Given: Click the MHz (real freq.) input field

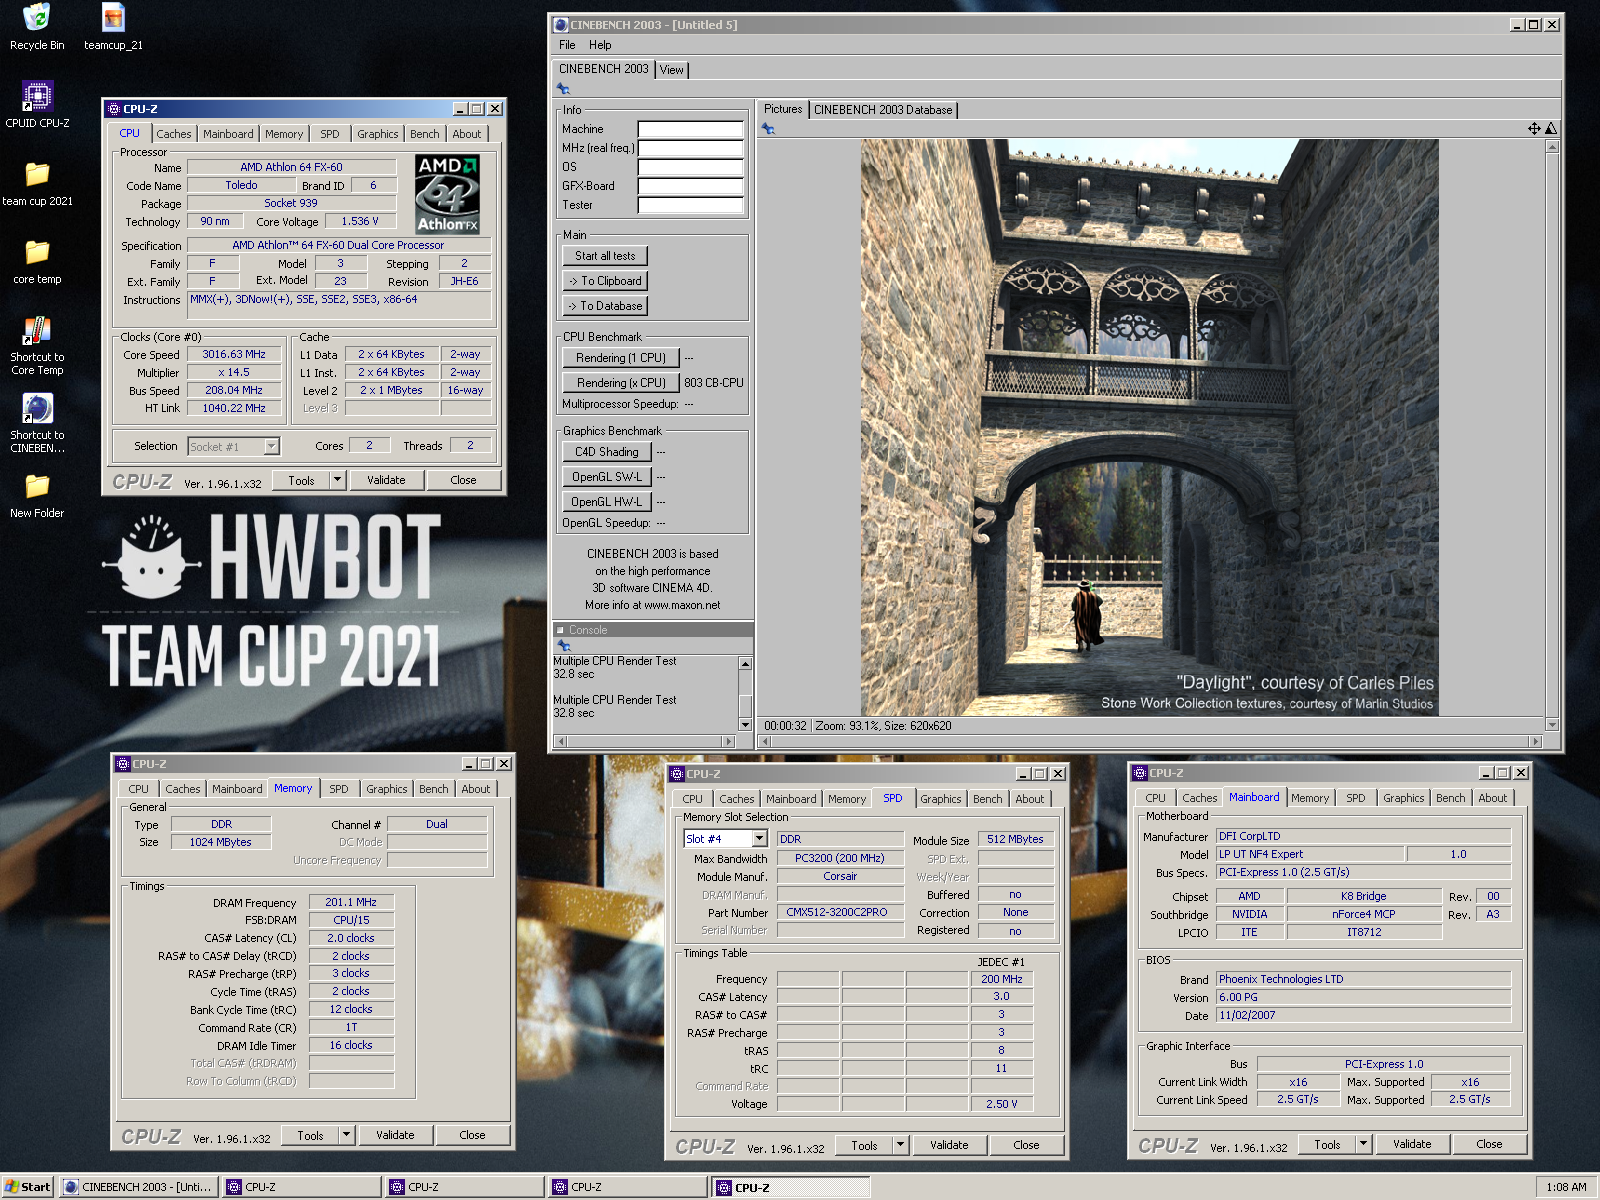Looking at the screenshot, I should coord(691,148).
